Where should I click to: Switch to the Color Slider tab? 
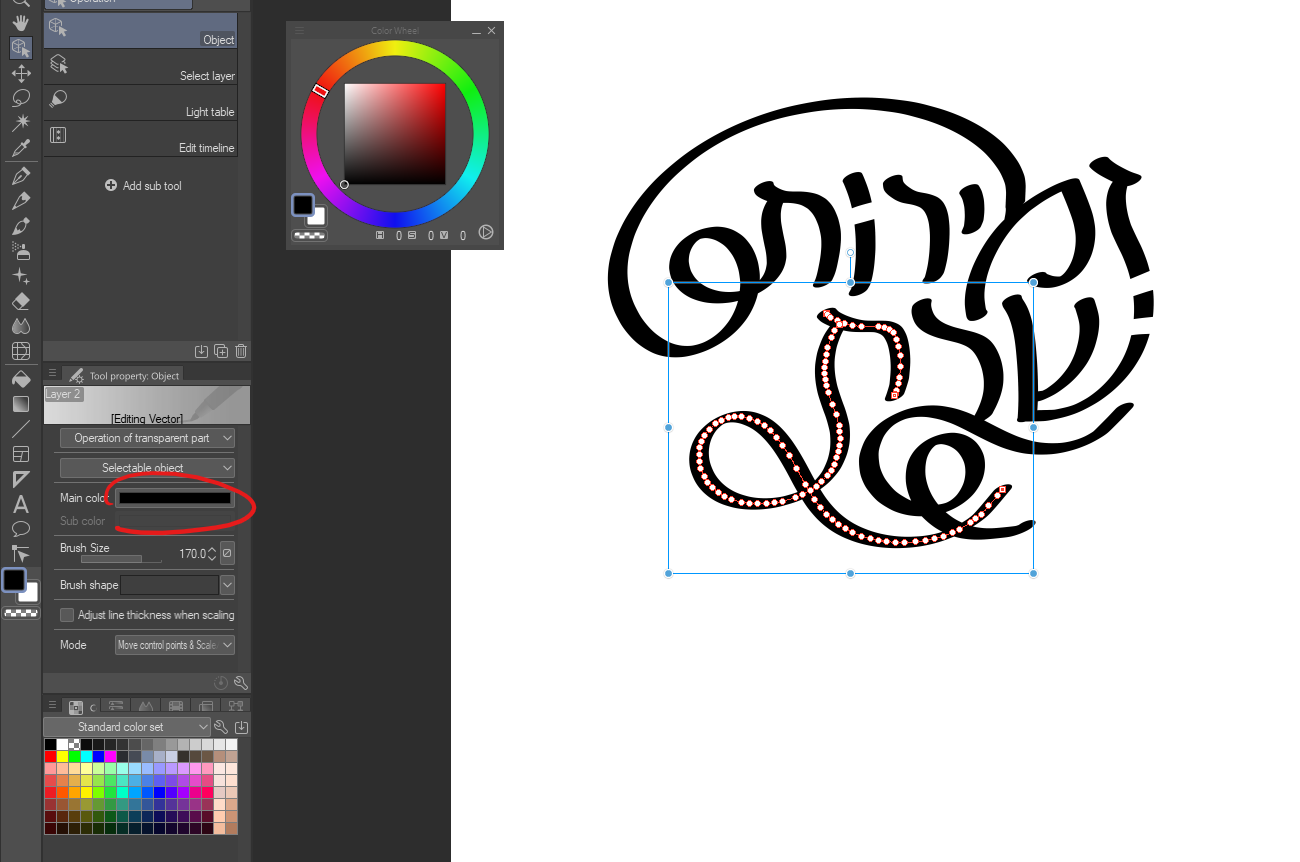click(116, 707)
